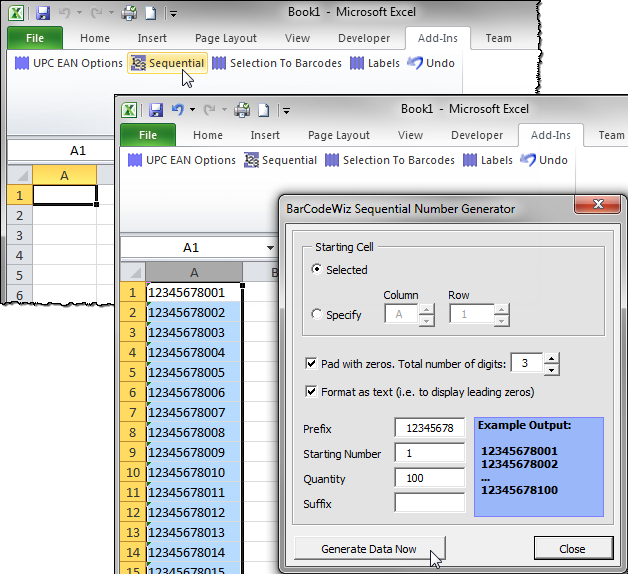Decrease total number of digits
Image resolution: width=628 pixels, height=574 pixels.
[552, 370]
